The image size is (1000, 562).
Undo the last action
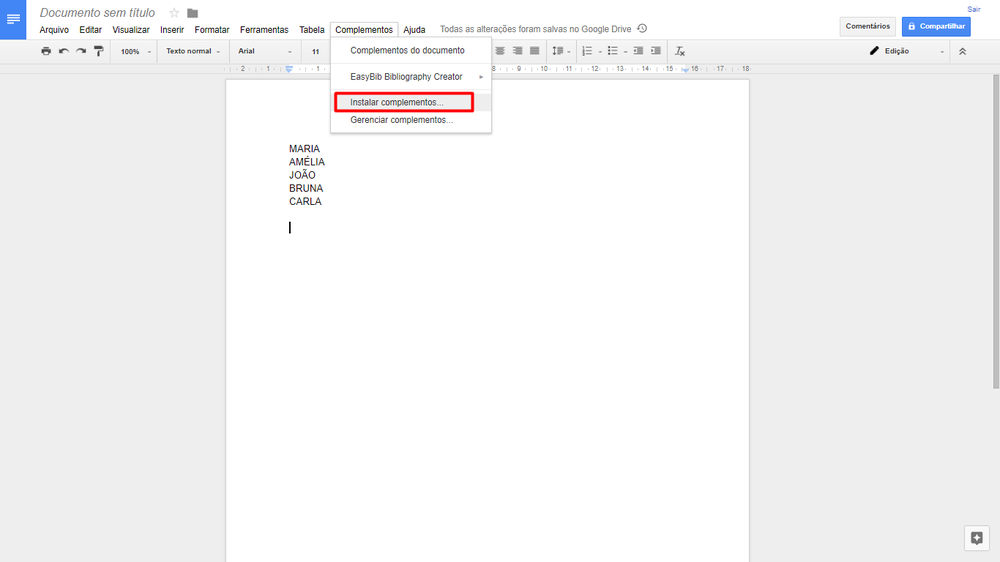(64, 51)
